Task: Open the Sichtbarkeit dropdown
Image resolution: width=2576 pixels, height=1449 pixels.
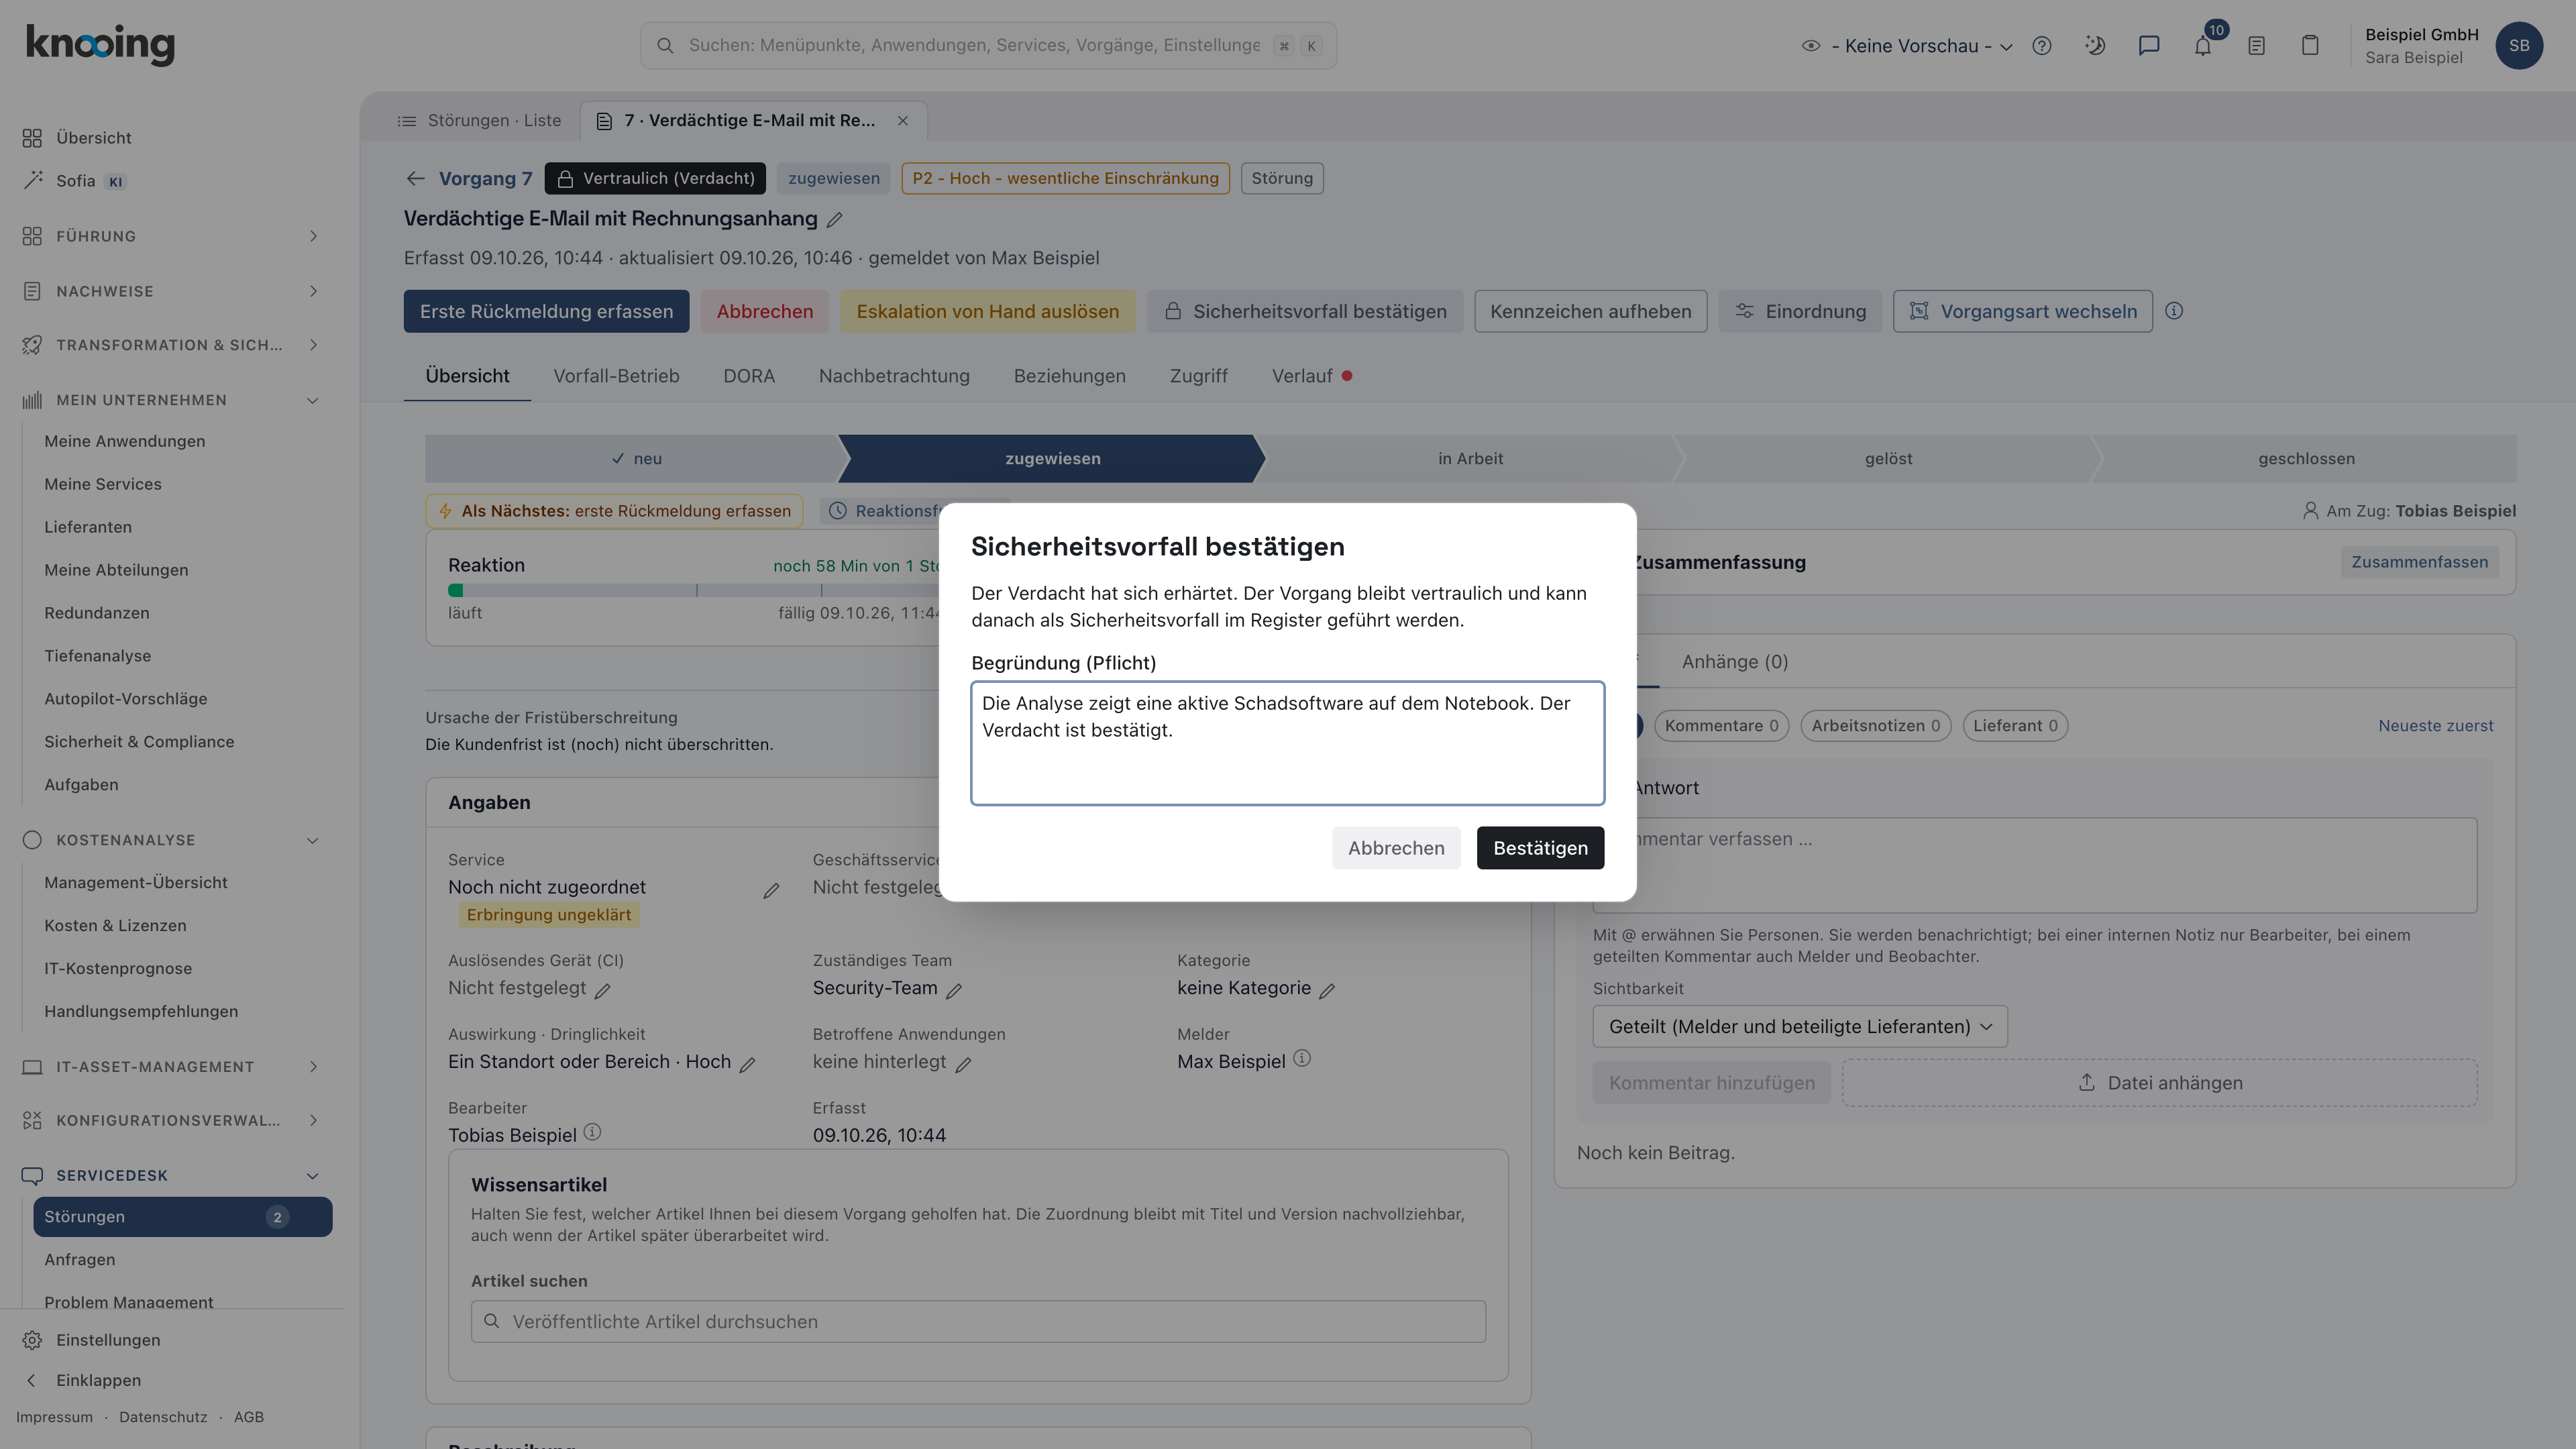Action: [1799, 1027]
